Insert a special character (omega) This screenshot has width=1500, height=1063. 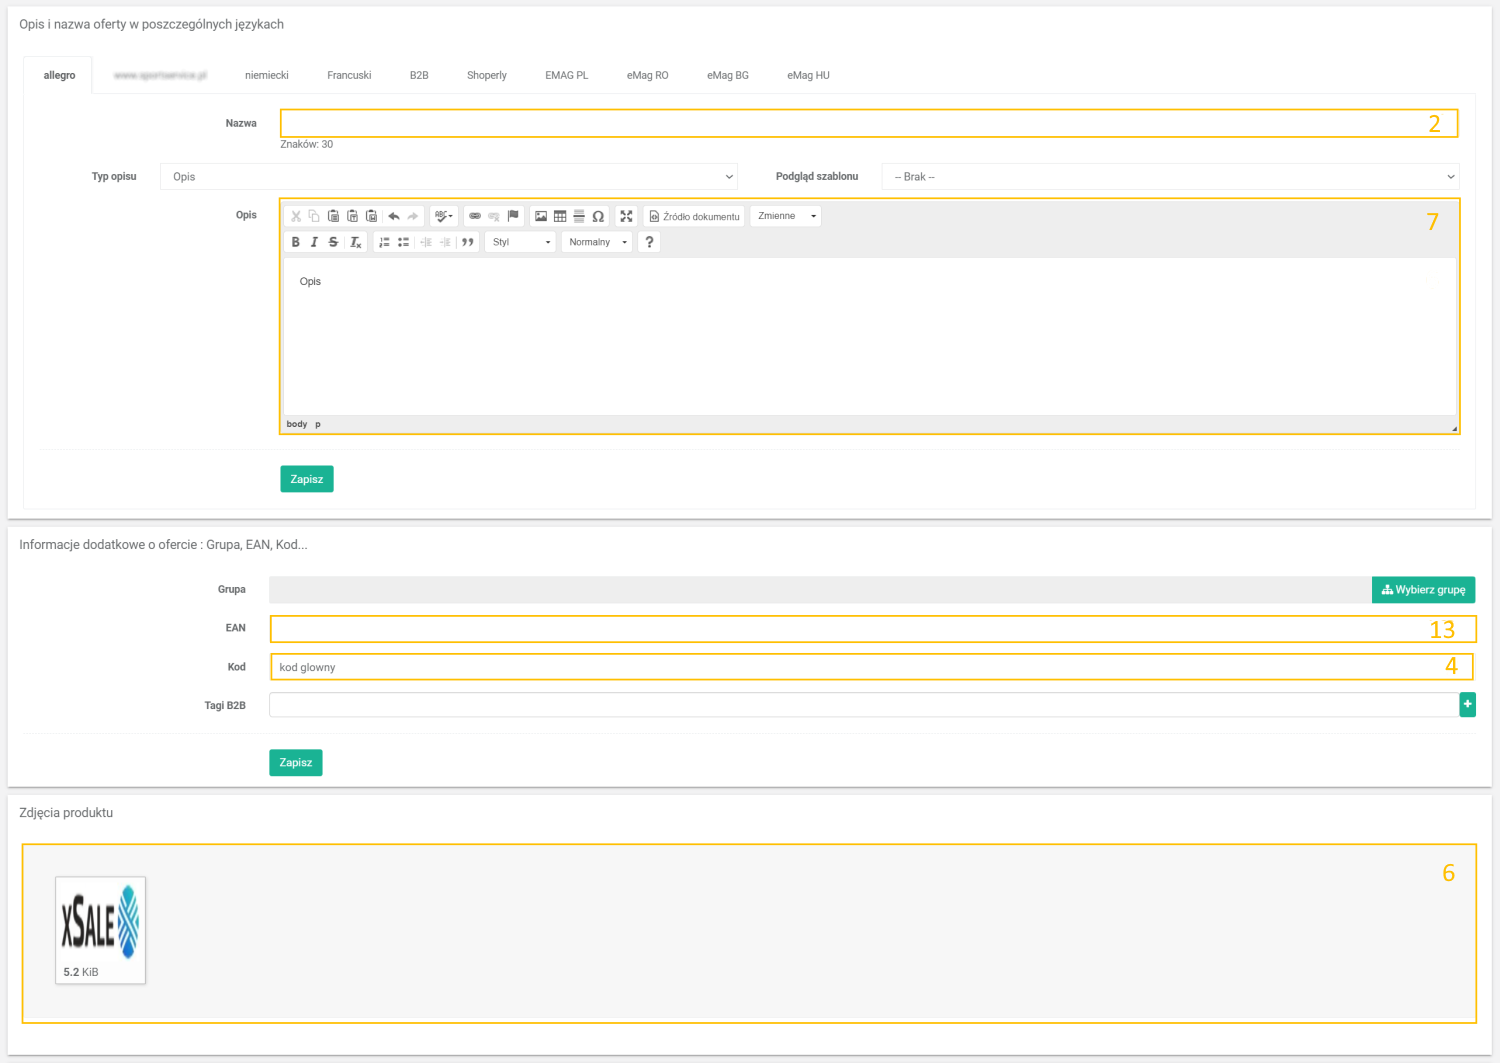pyautogui.click(x=598, y=216)
